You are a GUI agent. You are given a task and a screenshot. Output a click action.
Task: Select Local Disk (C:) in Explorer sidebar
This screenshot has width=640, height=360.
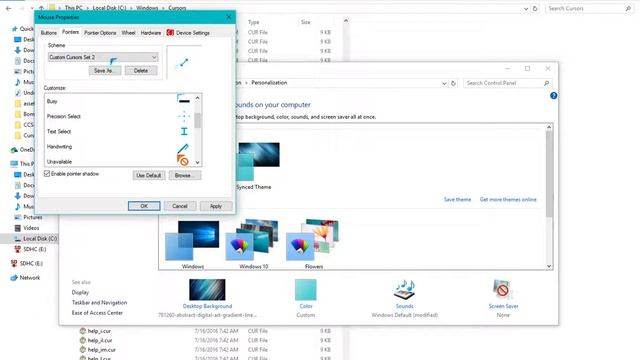click(36, 238)
